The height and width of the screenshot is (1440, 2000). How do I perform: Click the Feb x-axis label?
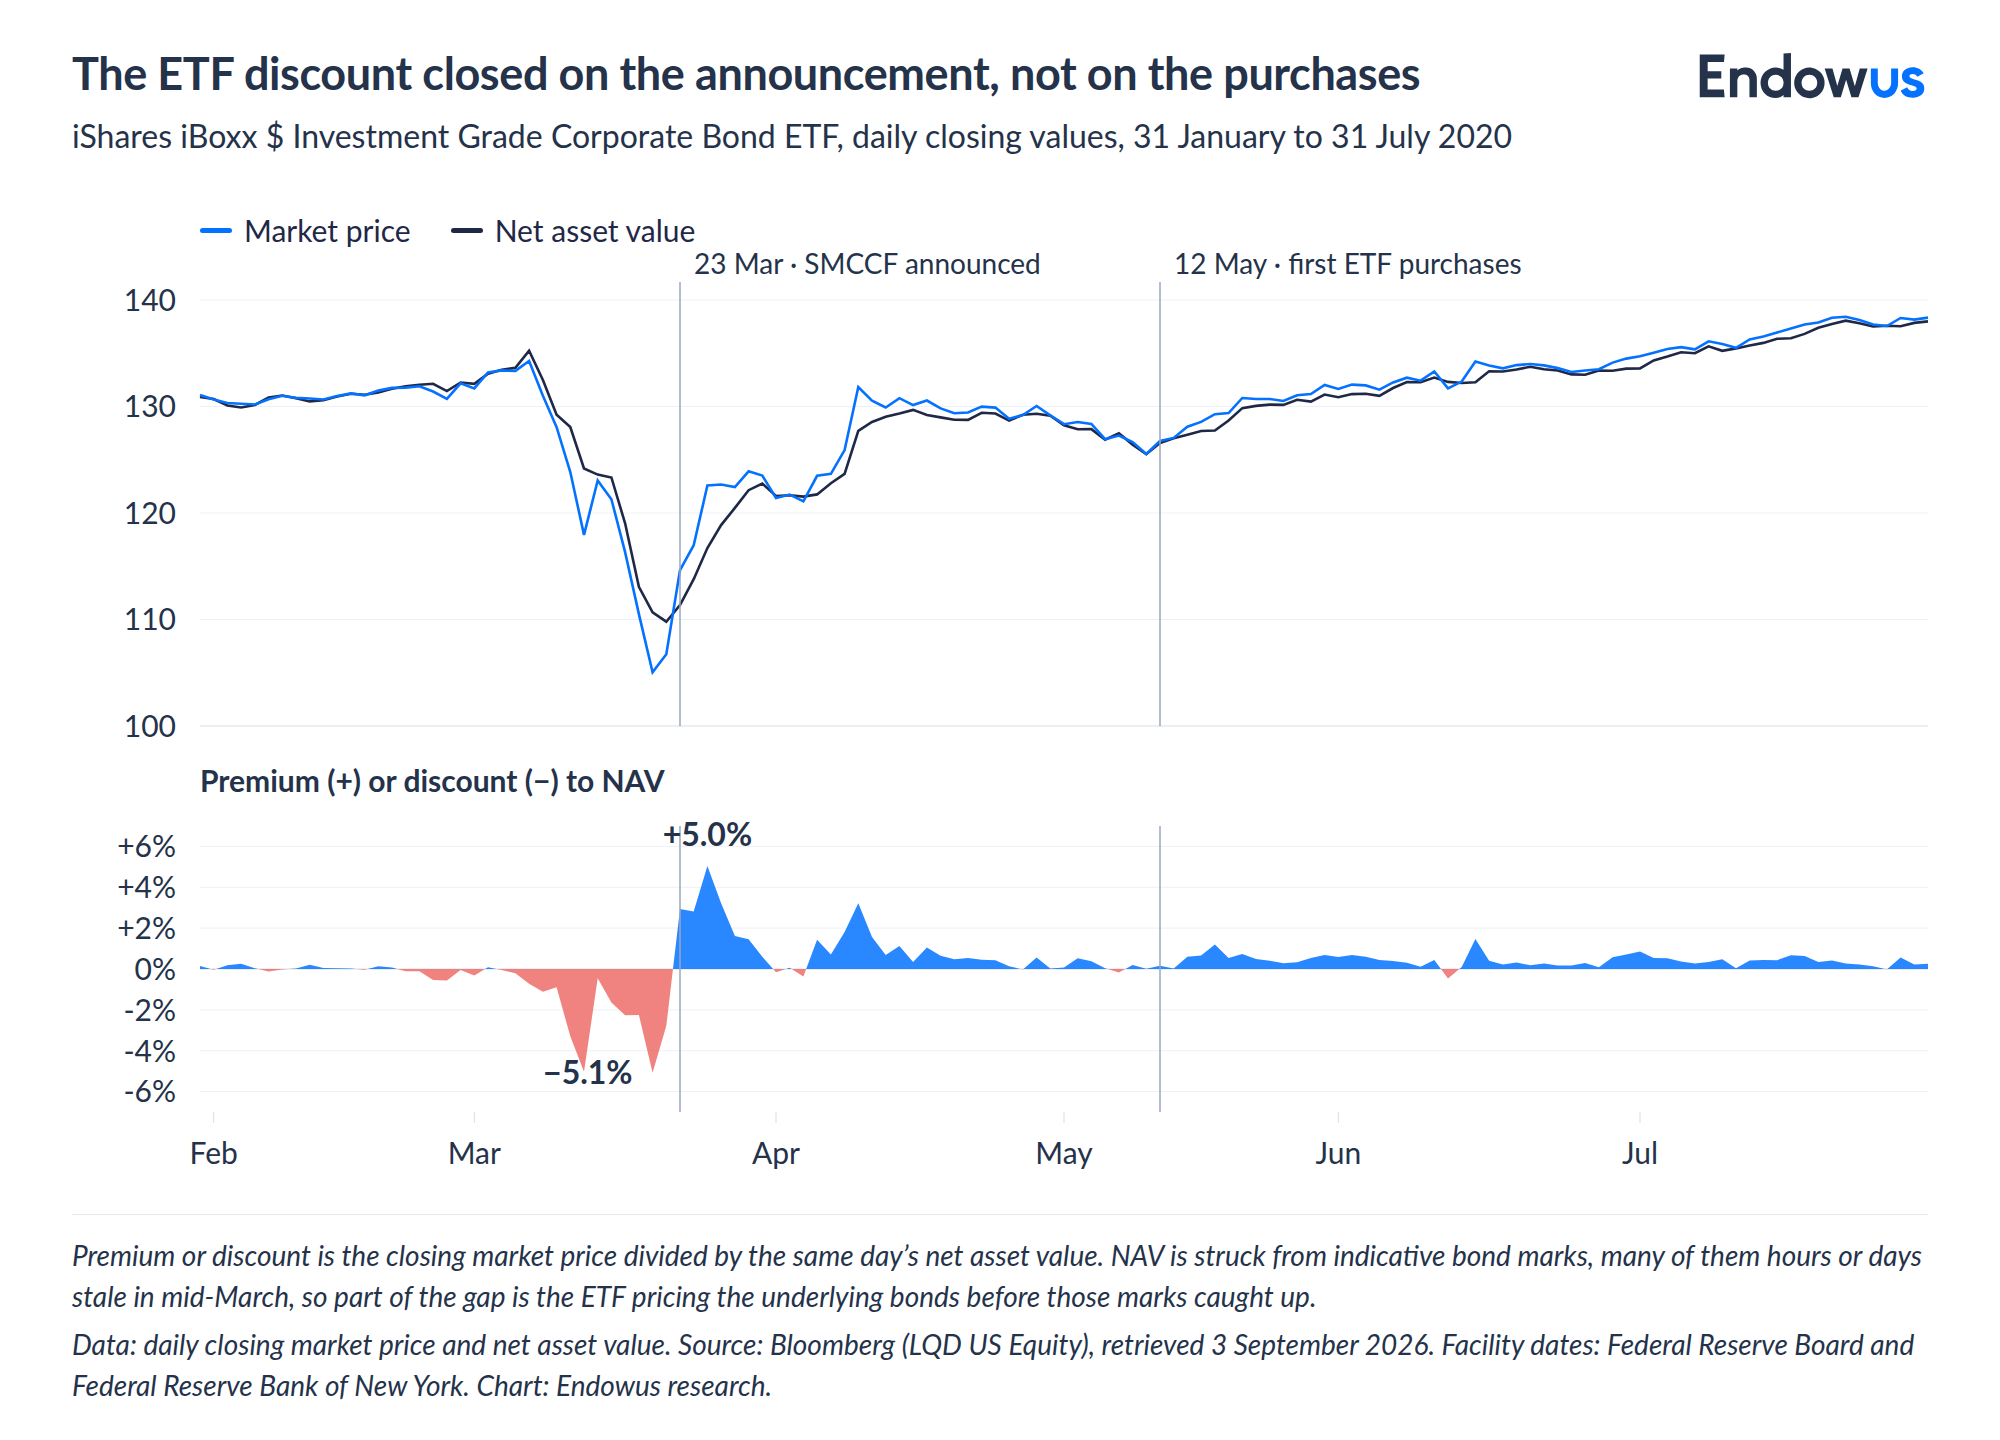pyautogui.click(x=213, y=1153)
